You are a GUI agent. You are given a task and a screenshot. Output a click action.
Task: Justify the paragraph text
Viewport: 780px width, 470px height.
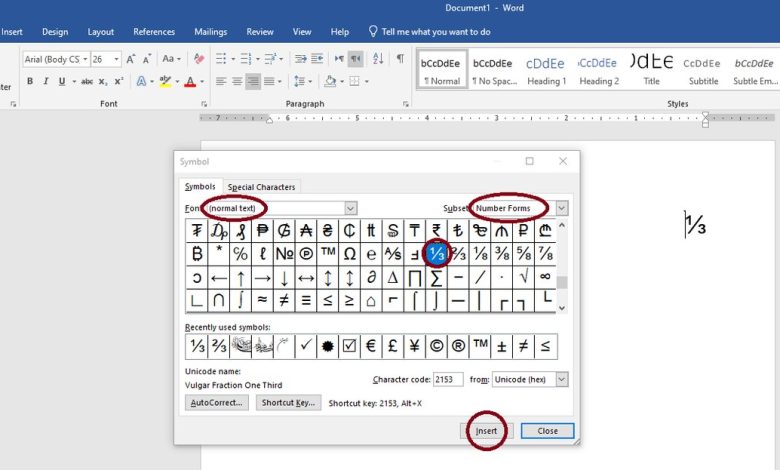(269, 81)
